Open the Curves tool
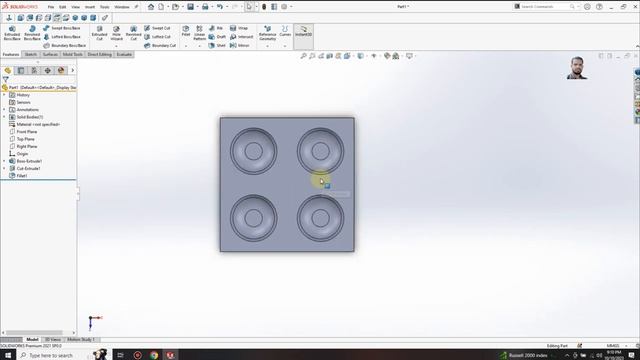Screen dimensions: 640x360 click(x=285, y=31)
